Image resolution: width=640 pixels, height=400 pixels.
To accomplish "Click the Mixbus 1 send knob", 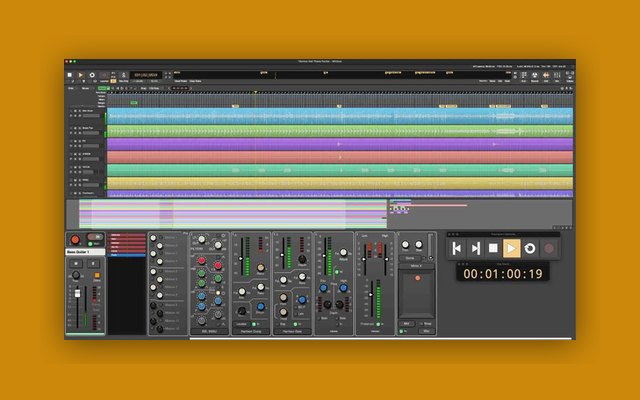I will (153, 238).
